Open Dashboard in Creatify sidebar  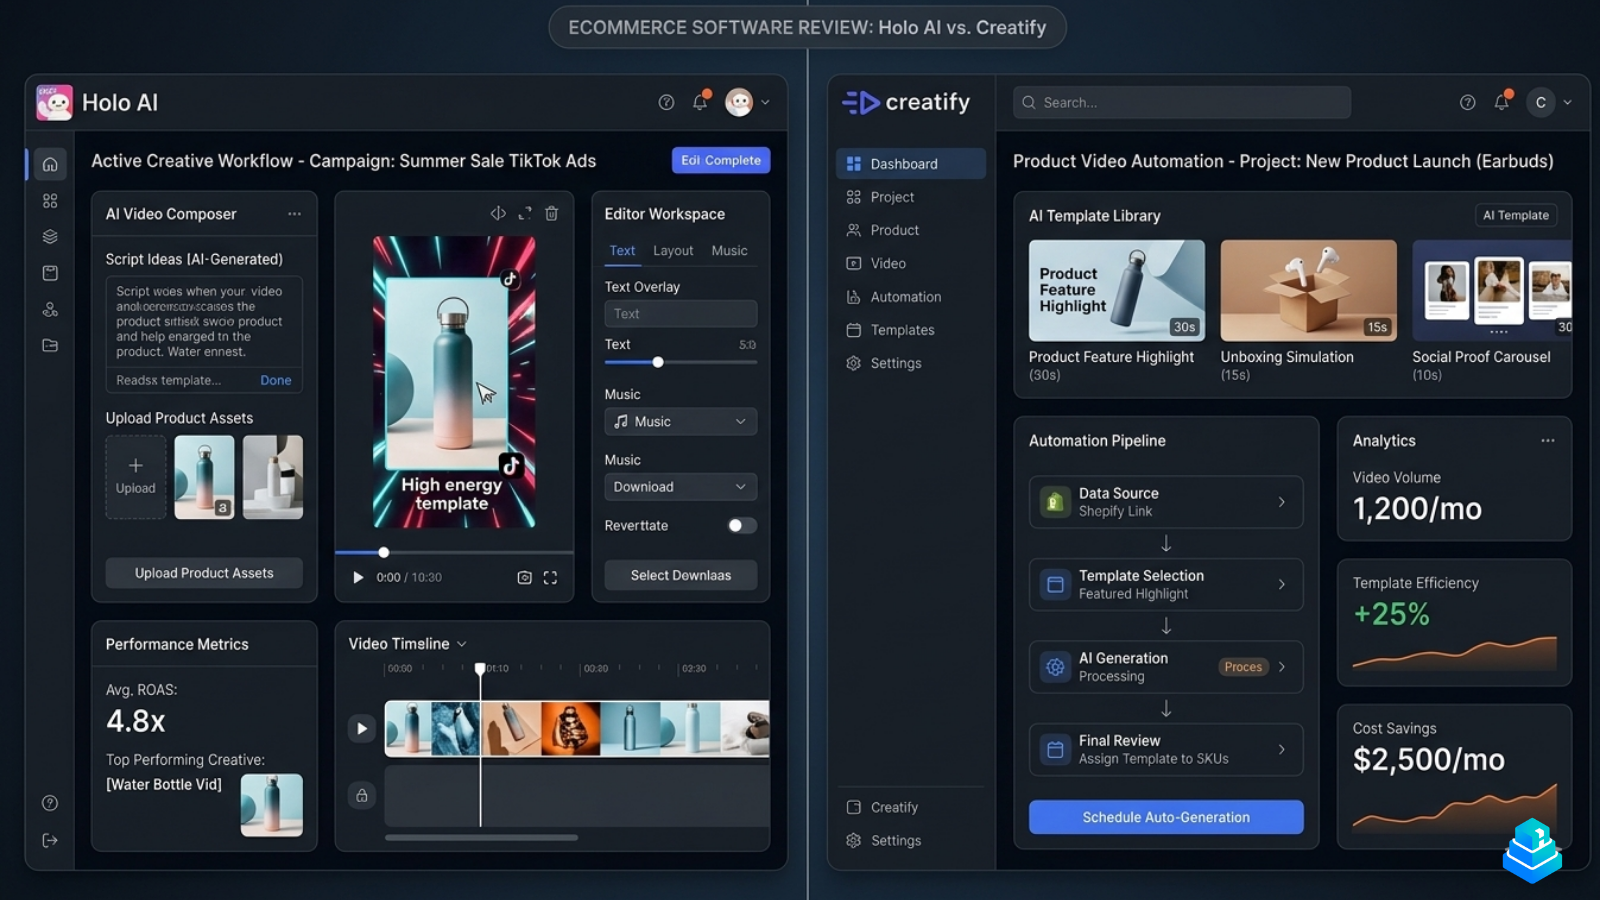click(x=911, y=164)
